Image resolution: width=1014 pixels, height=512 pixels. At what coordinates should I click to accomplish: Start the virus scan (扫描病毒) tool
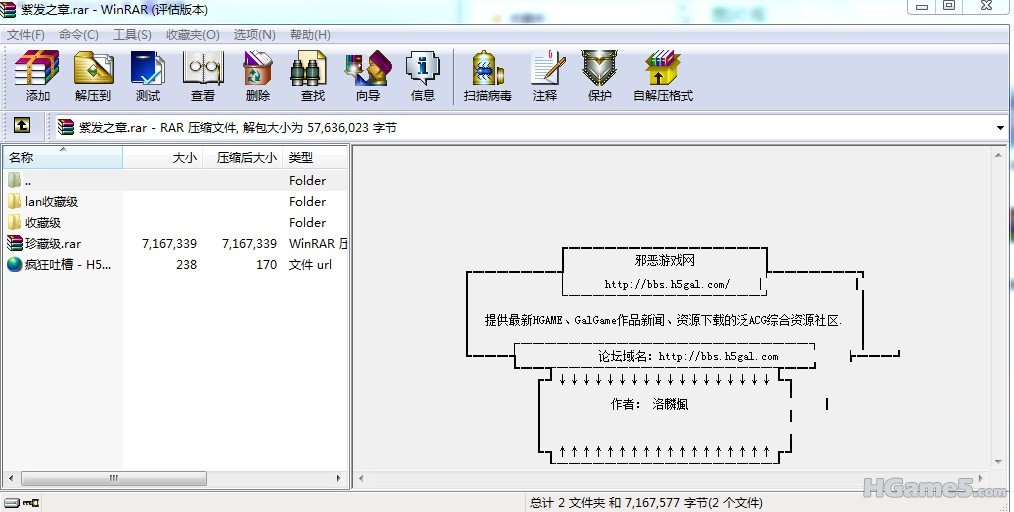point(487,76)
